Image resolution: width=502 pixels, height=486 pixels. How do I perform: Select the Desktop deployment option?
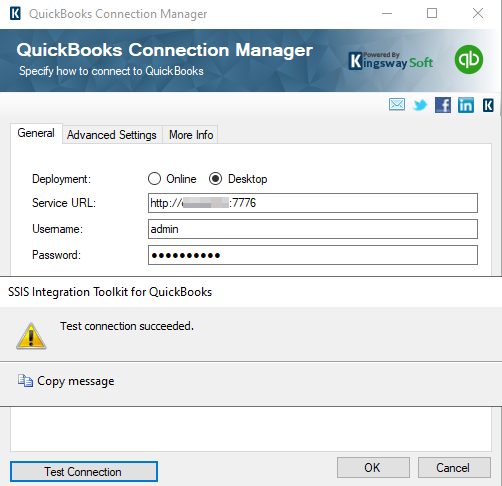coord(238,179)
